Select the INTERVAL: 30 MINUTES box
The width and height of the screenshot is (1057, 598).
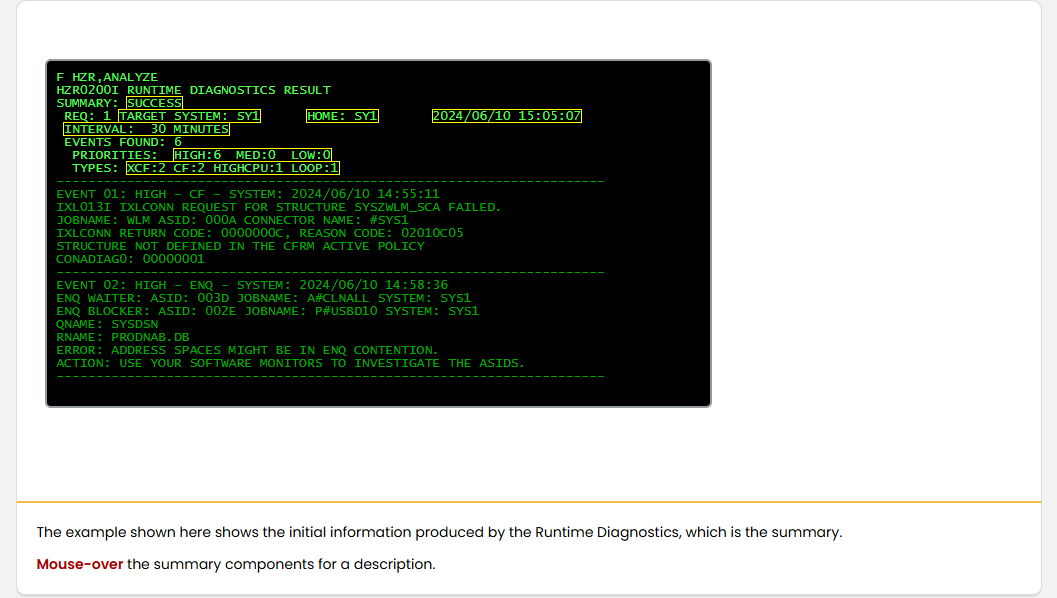(146, 129)
